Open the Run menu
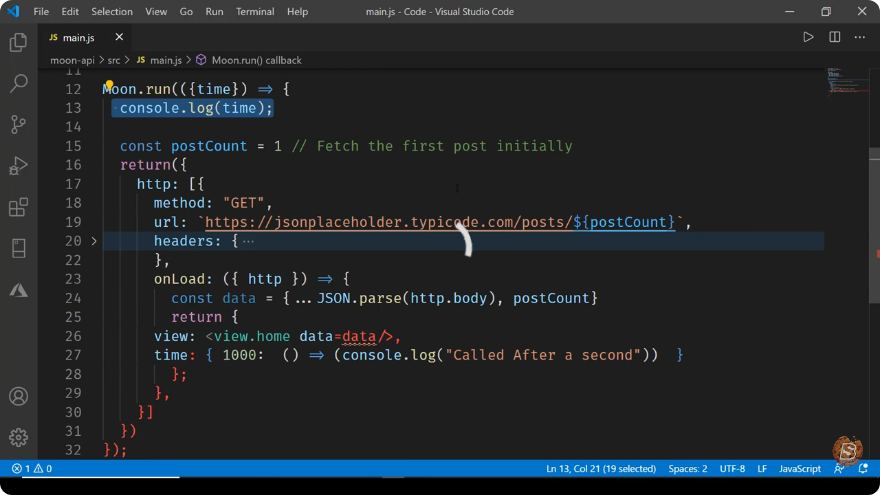Viewport: 880px width, 495px height. pyautogui.click(x=214, y=11)
